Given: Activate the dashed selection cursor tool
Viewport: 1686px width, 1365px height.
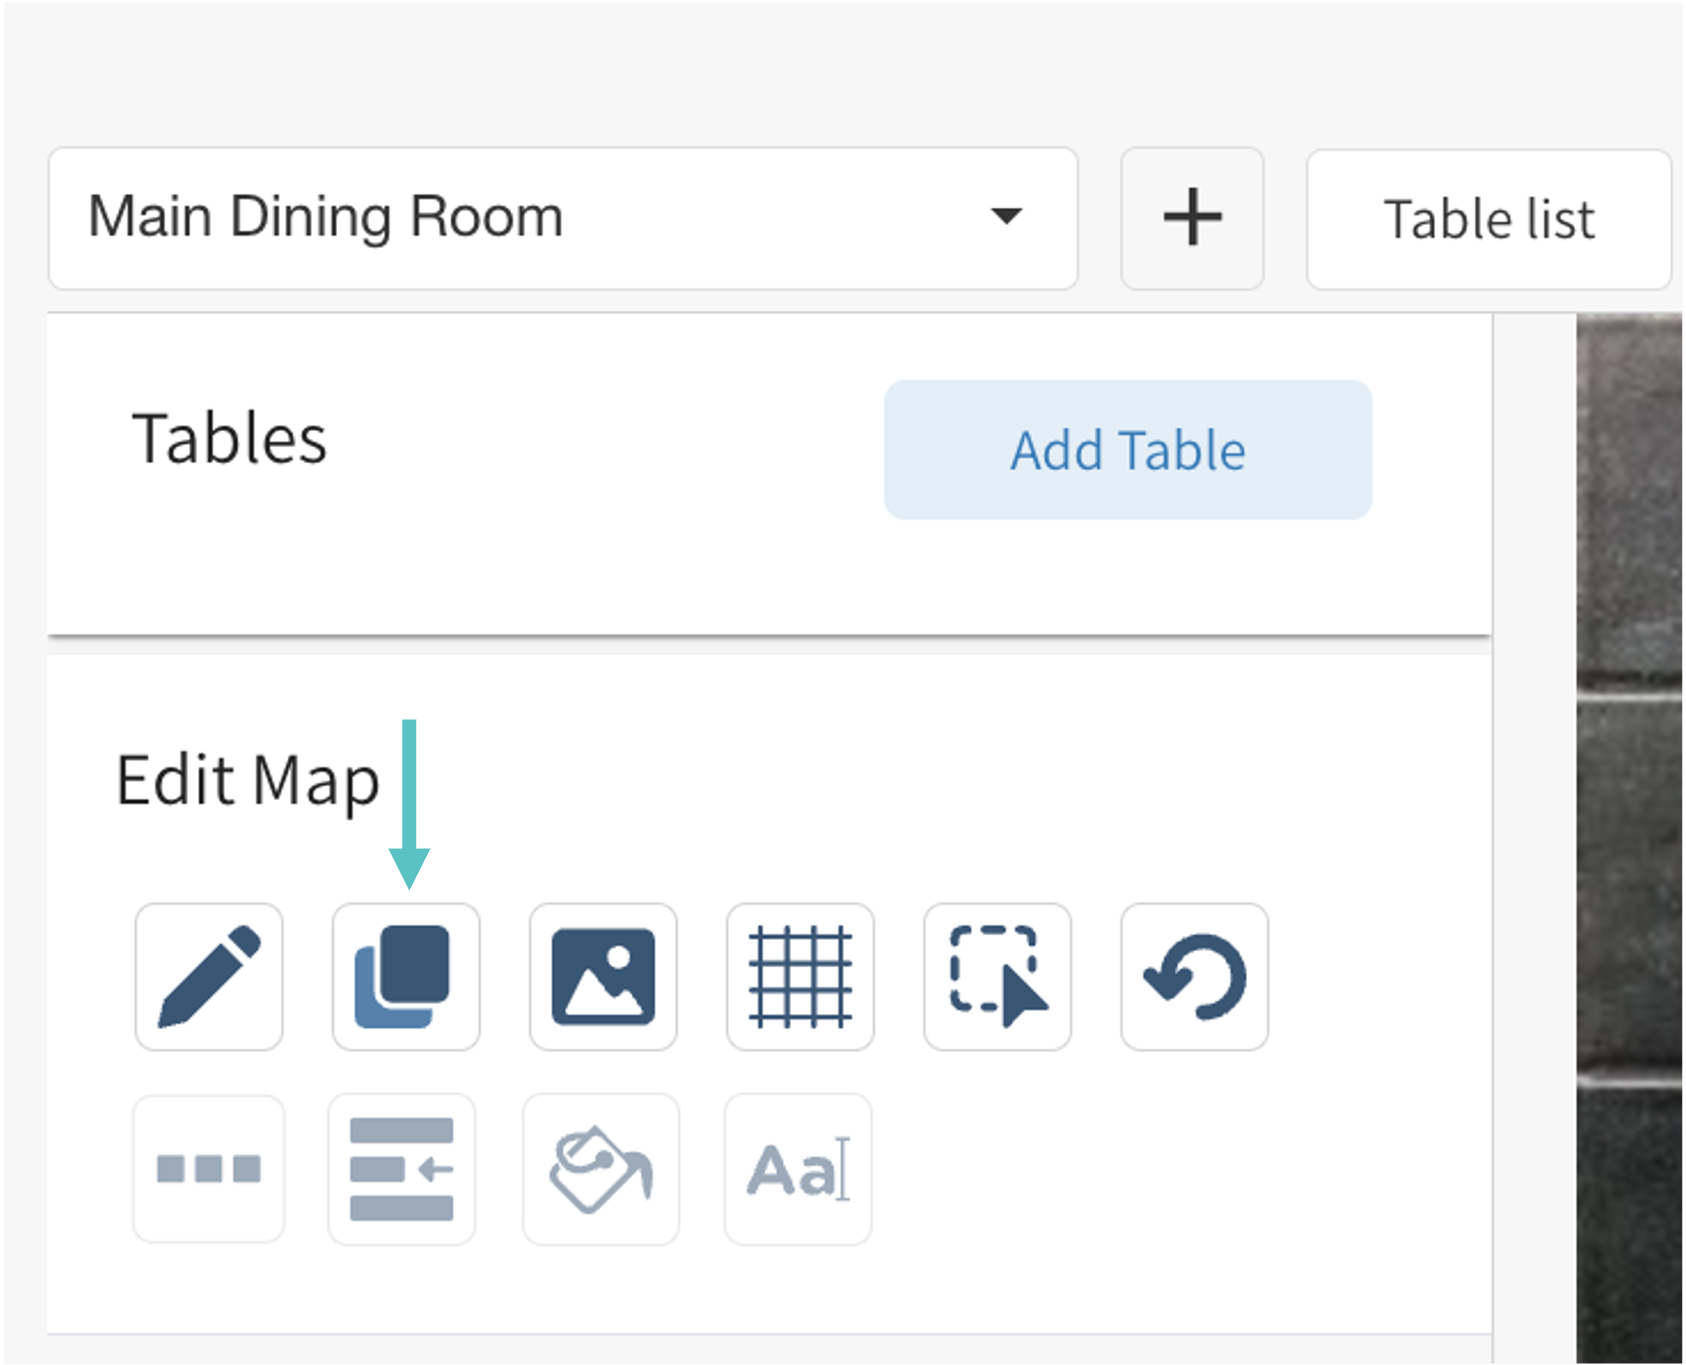Looking at the screenshot, I should point(997,977).
